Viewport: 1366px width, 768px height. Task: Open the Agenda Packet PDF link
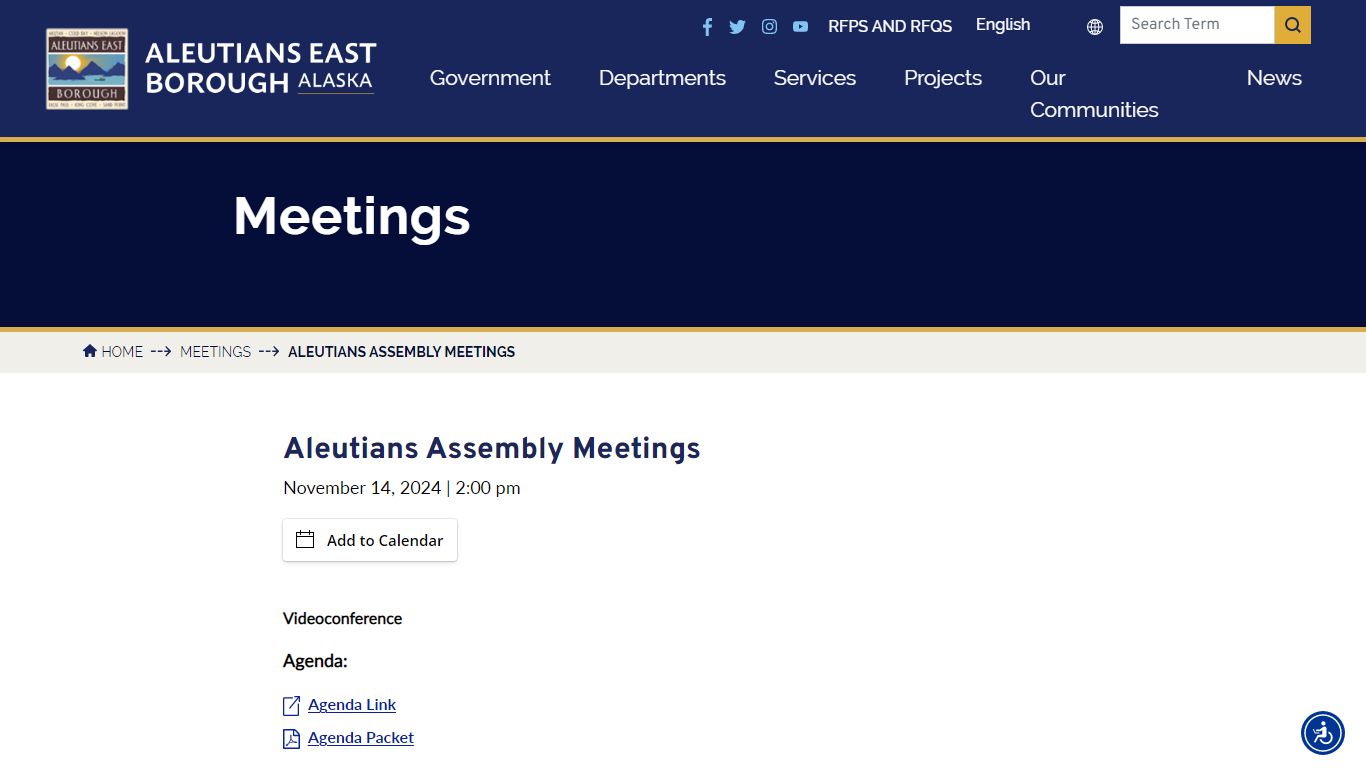coord(361,738)
